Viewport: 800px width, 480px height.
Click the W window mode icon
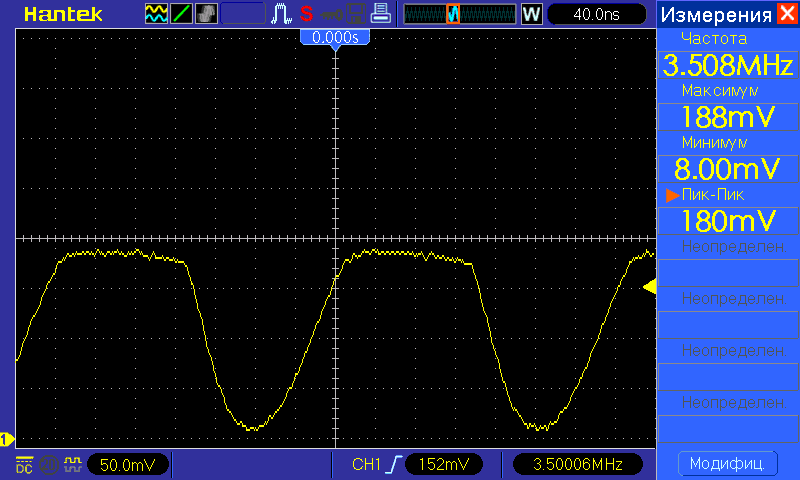531,14
